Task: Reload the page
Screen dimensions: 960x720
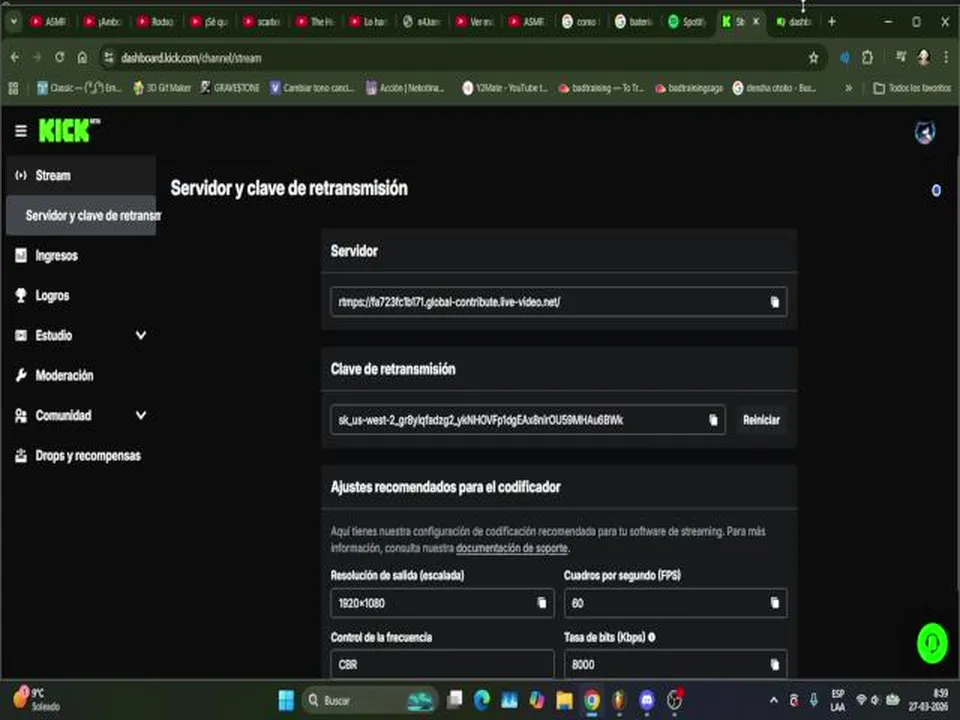Action: click(59, 58)
